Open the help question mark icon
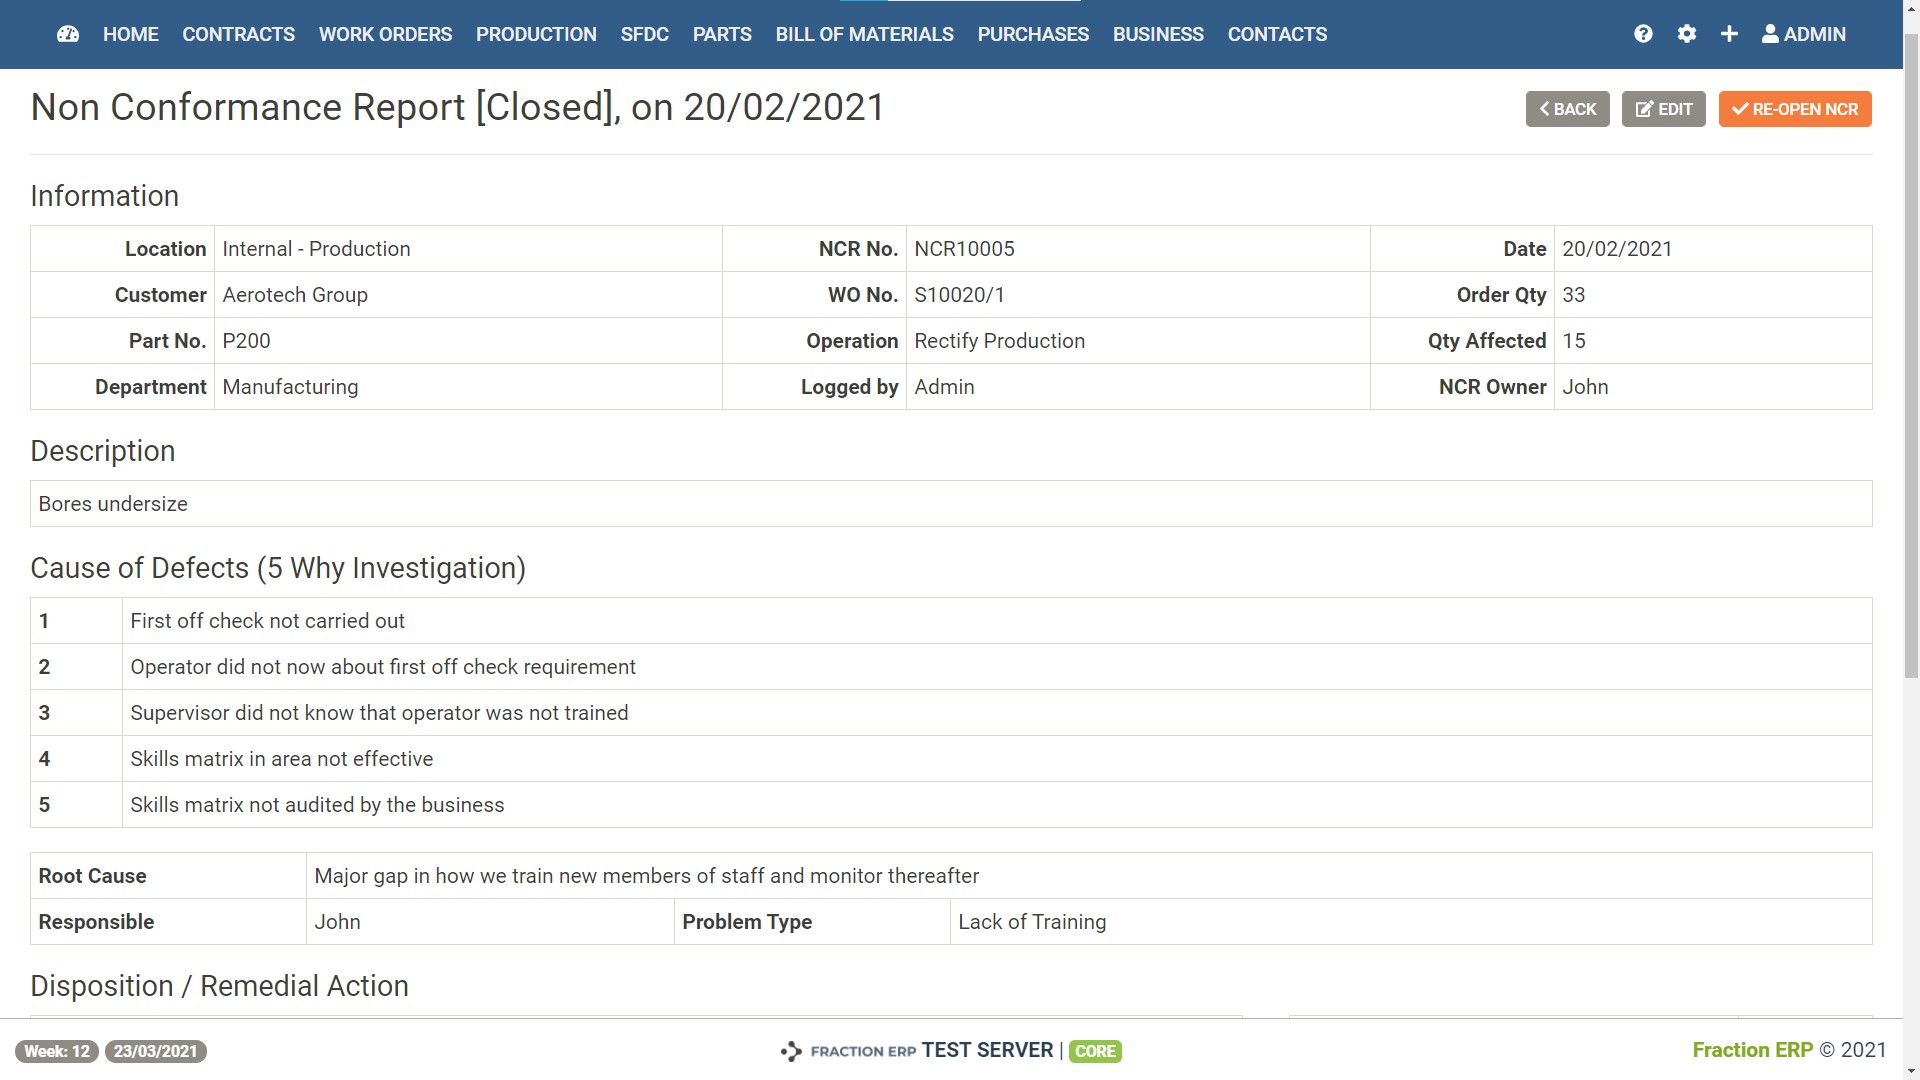 click(1643, 34)
